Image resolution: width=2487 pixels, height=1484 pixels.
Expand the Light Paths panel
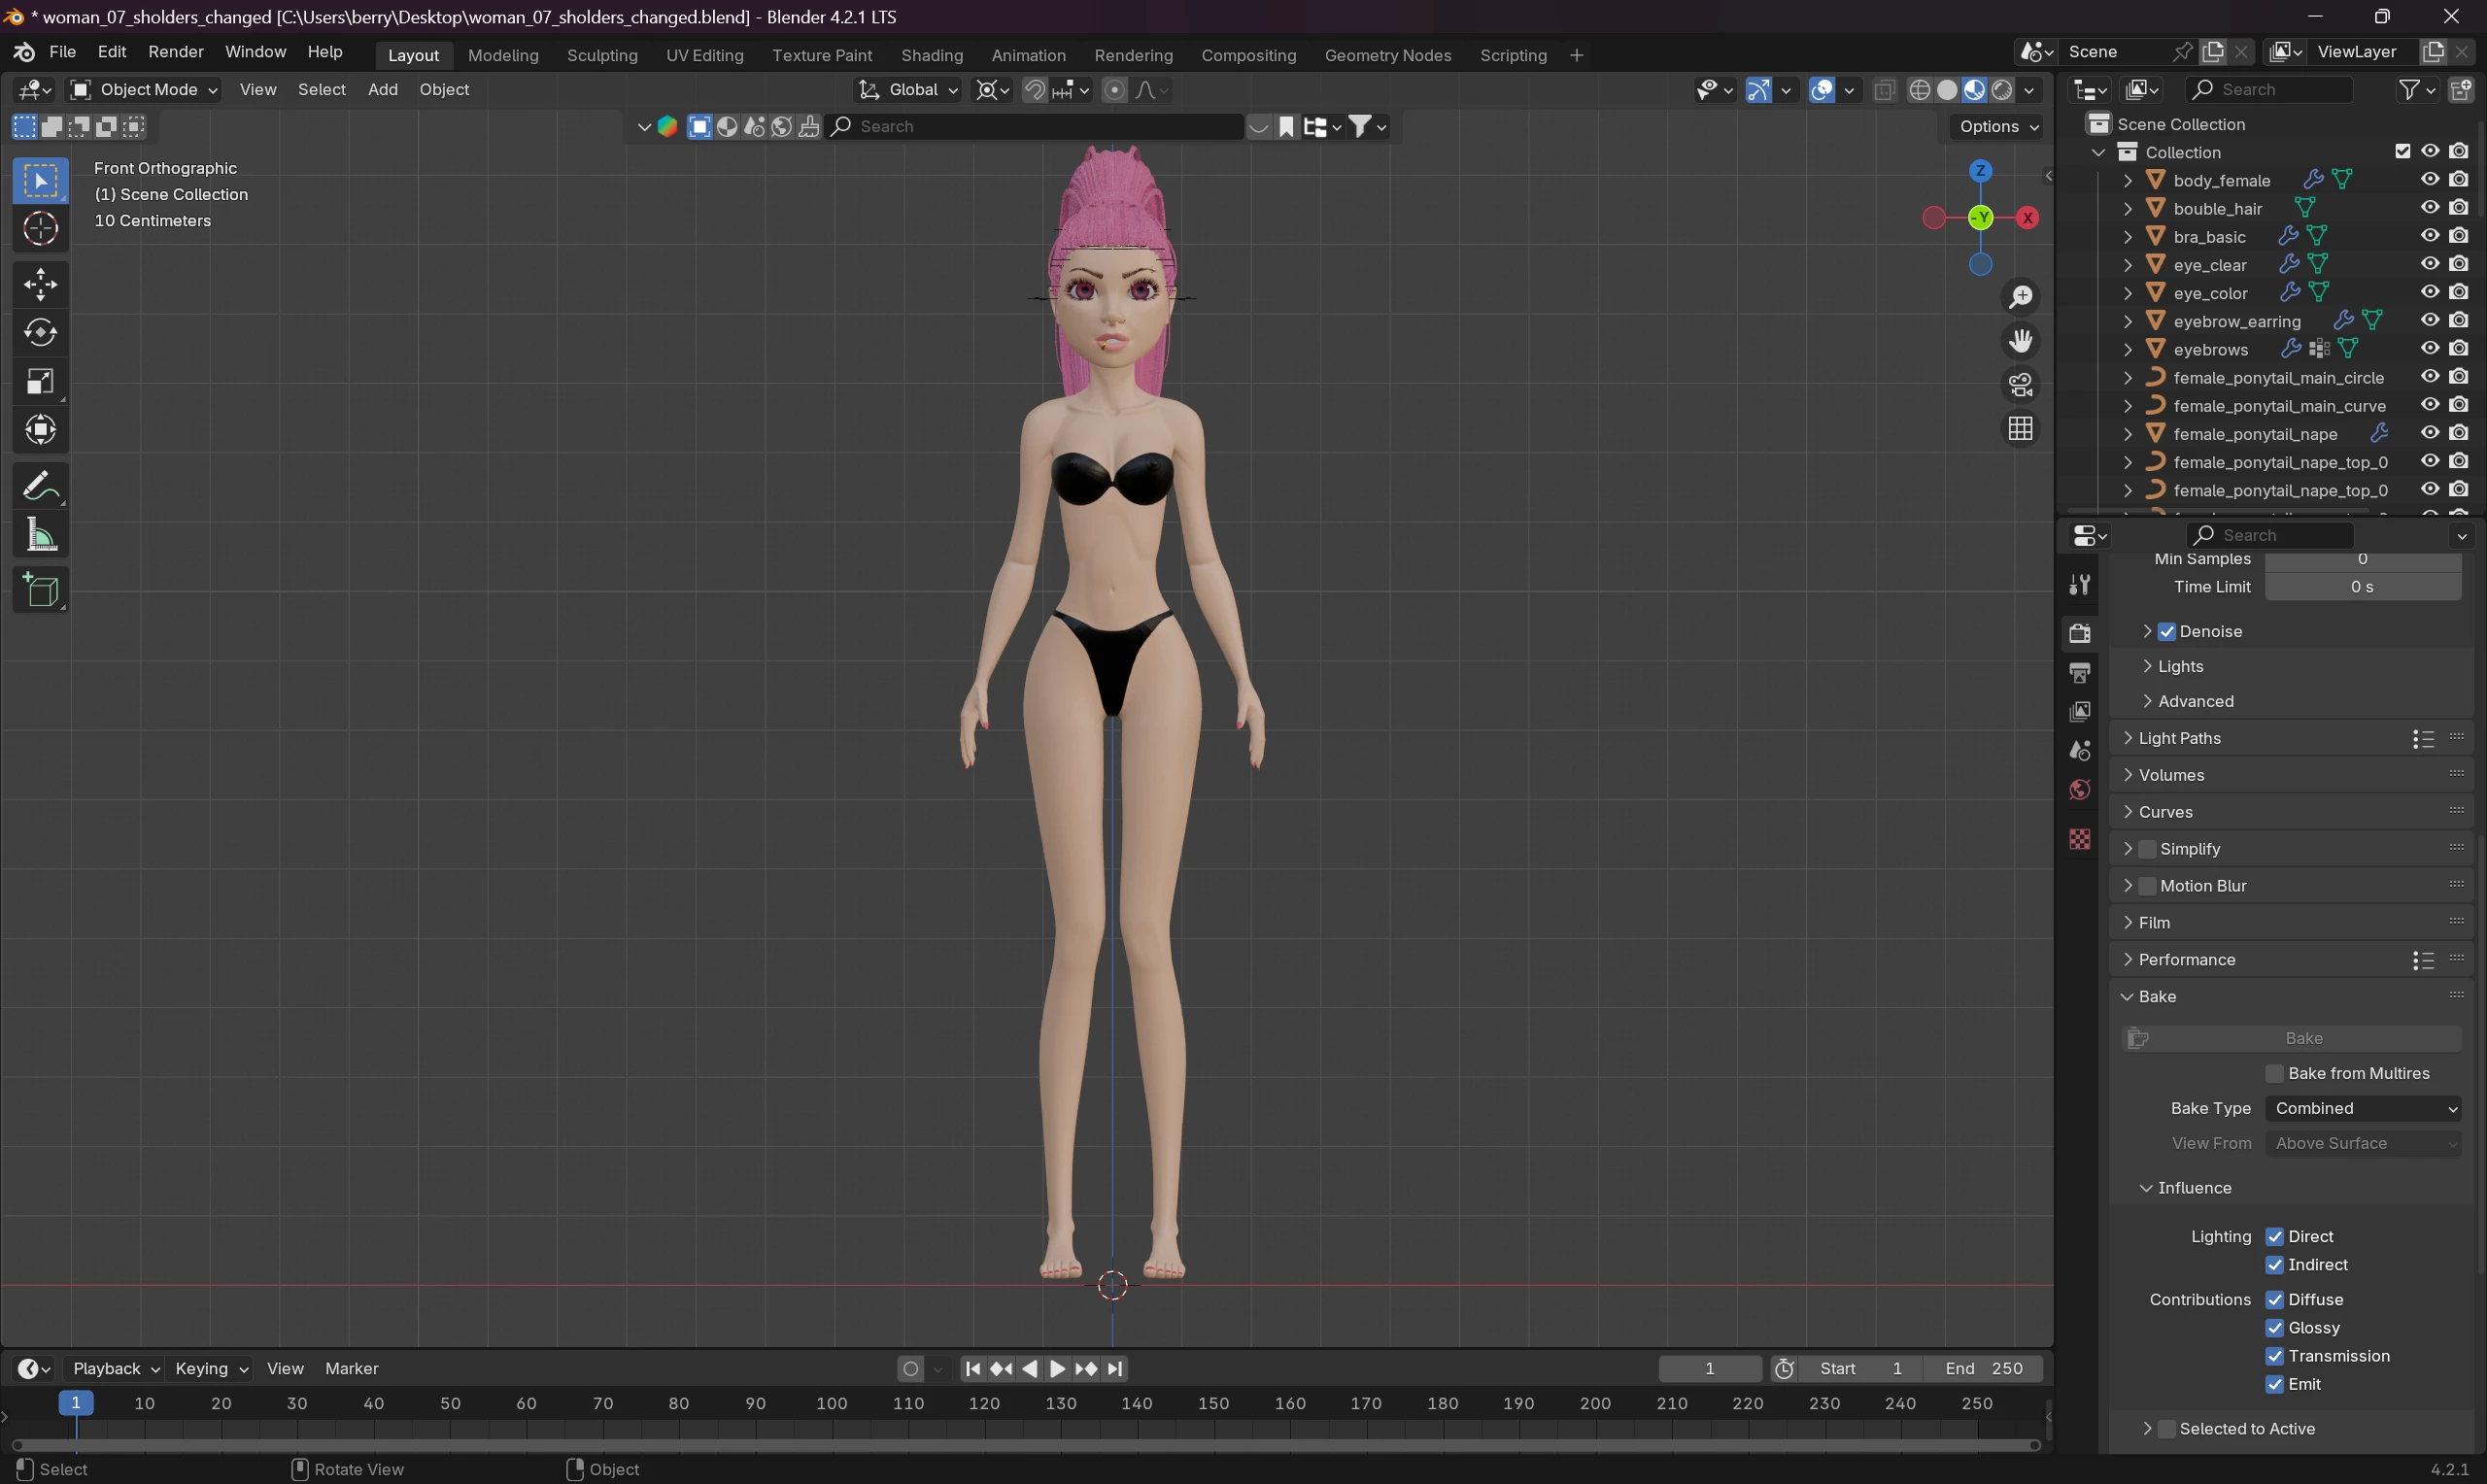tap(2180, 738)
